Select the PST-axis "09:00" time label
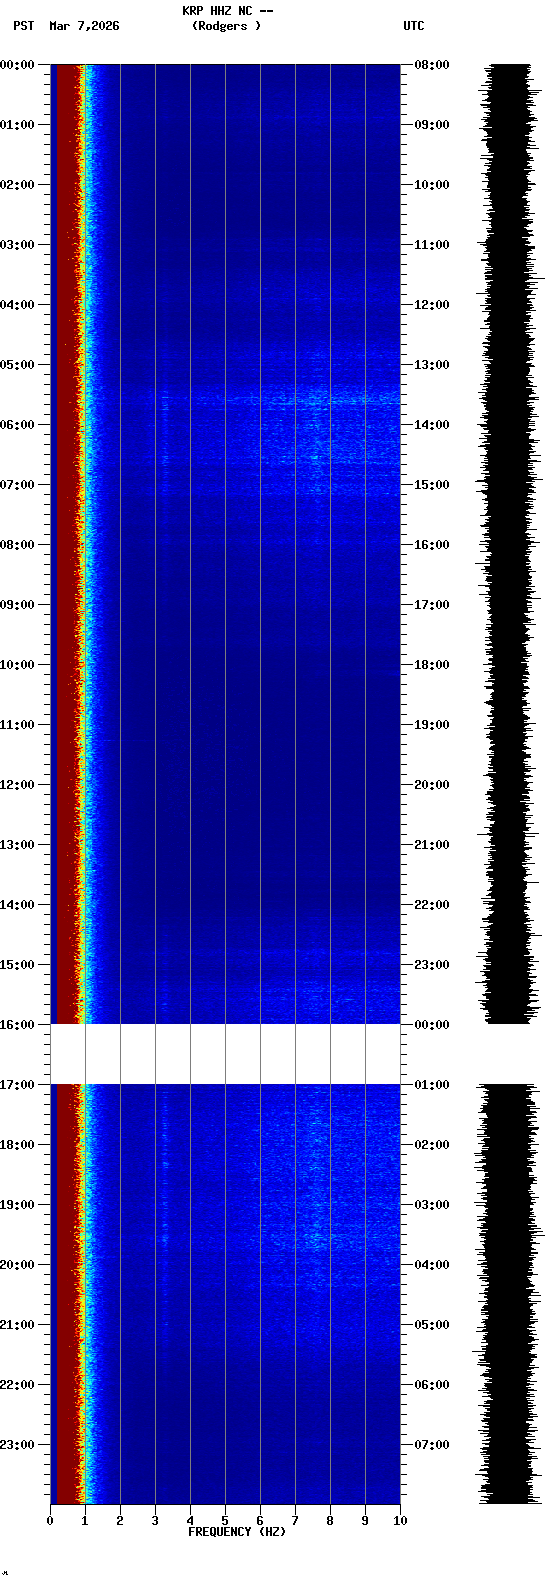This screenshot has width=552, height=1584. 17,605
